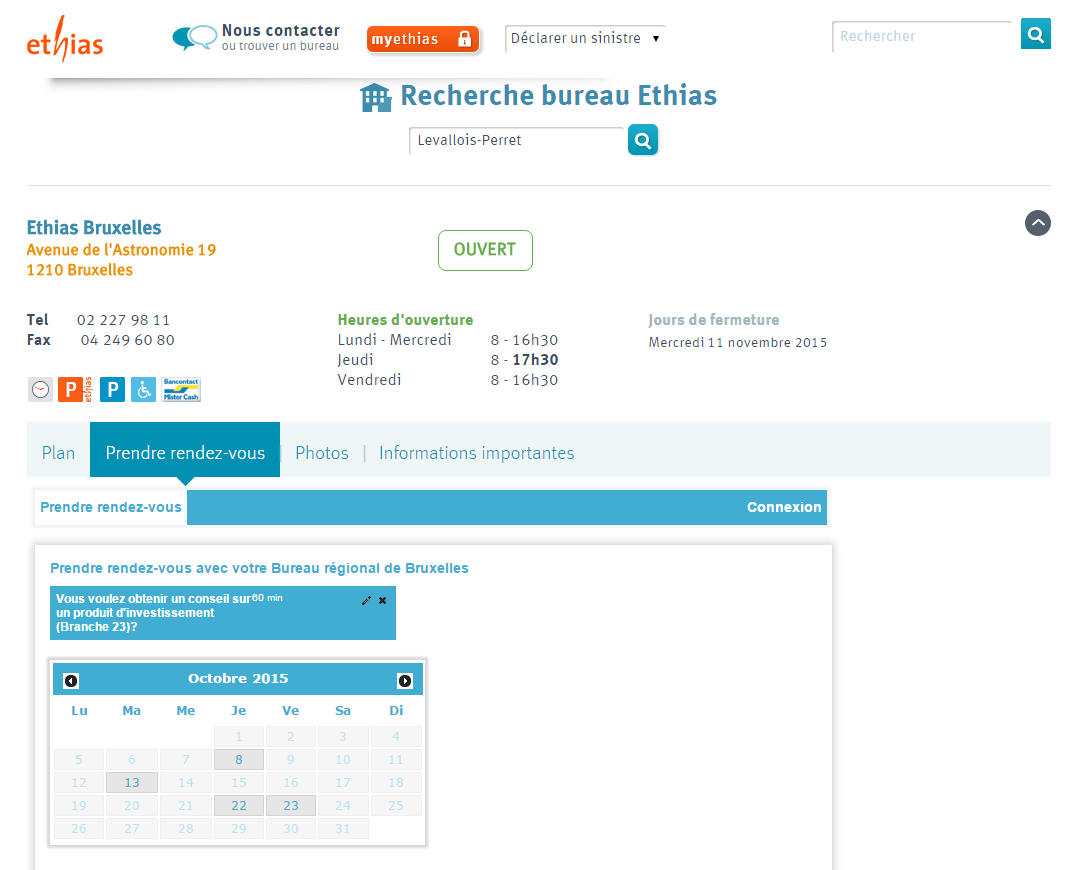Screen dimensions: 1083x870
Task: Click the telephone number 02 227 98 11
Action: (x=123, y=320)
